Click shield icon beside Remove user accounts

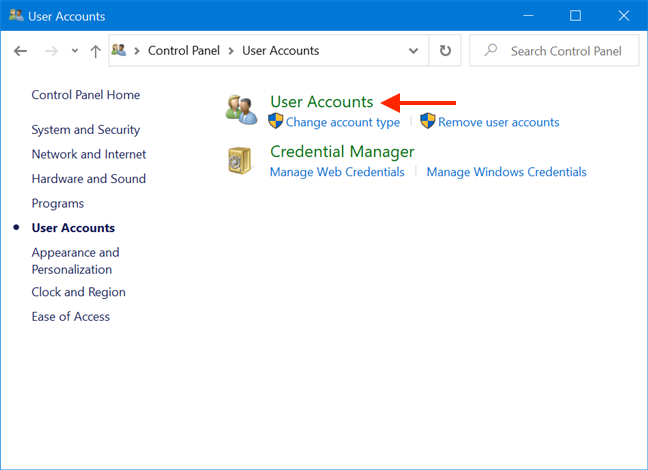click(428, 121)
